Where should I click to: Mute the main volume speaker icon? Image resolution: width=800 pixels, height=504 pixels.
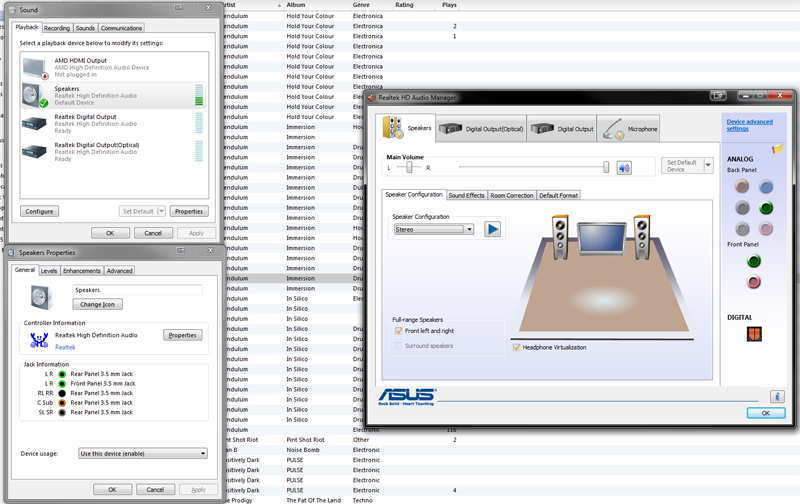coord(624,167)
